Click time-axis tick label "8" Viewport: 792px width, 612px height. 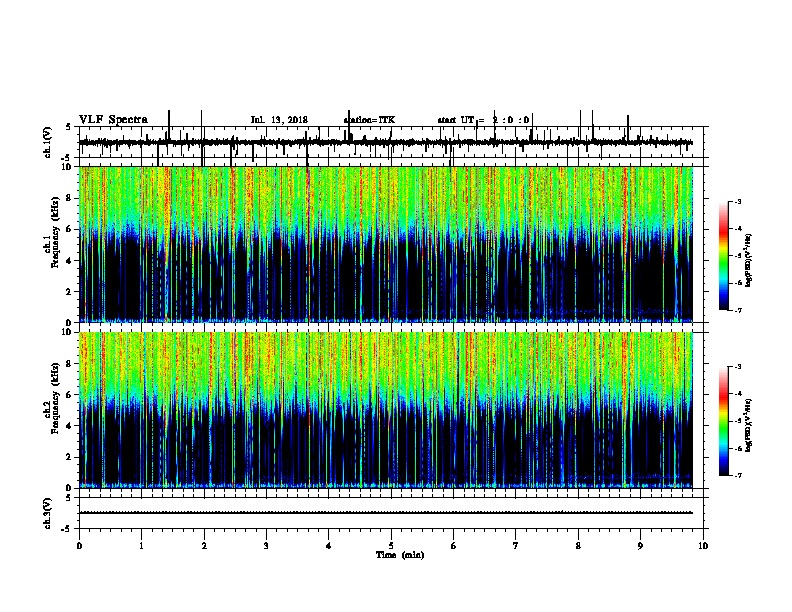pos(578,546)
